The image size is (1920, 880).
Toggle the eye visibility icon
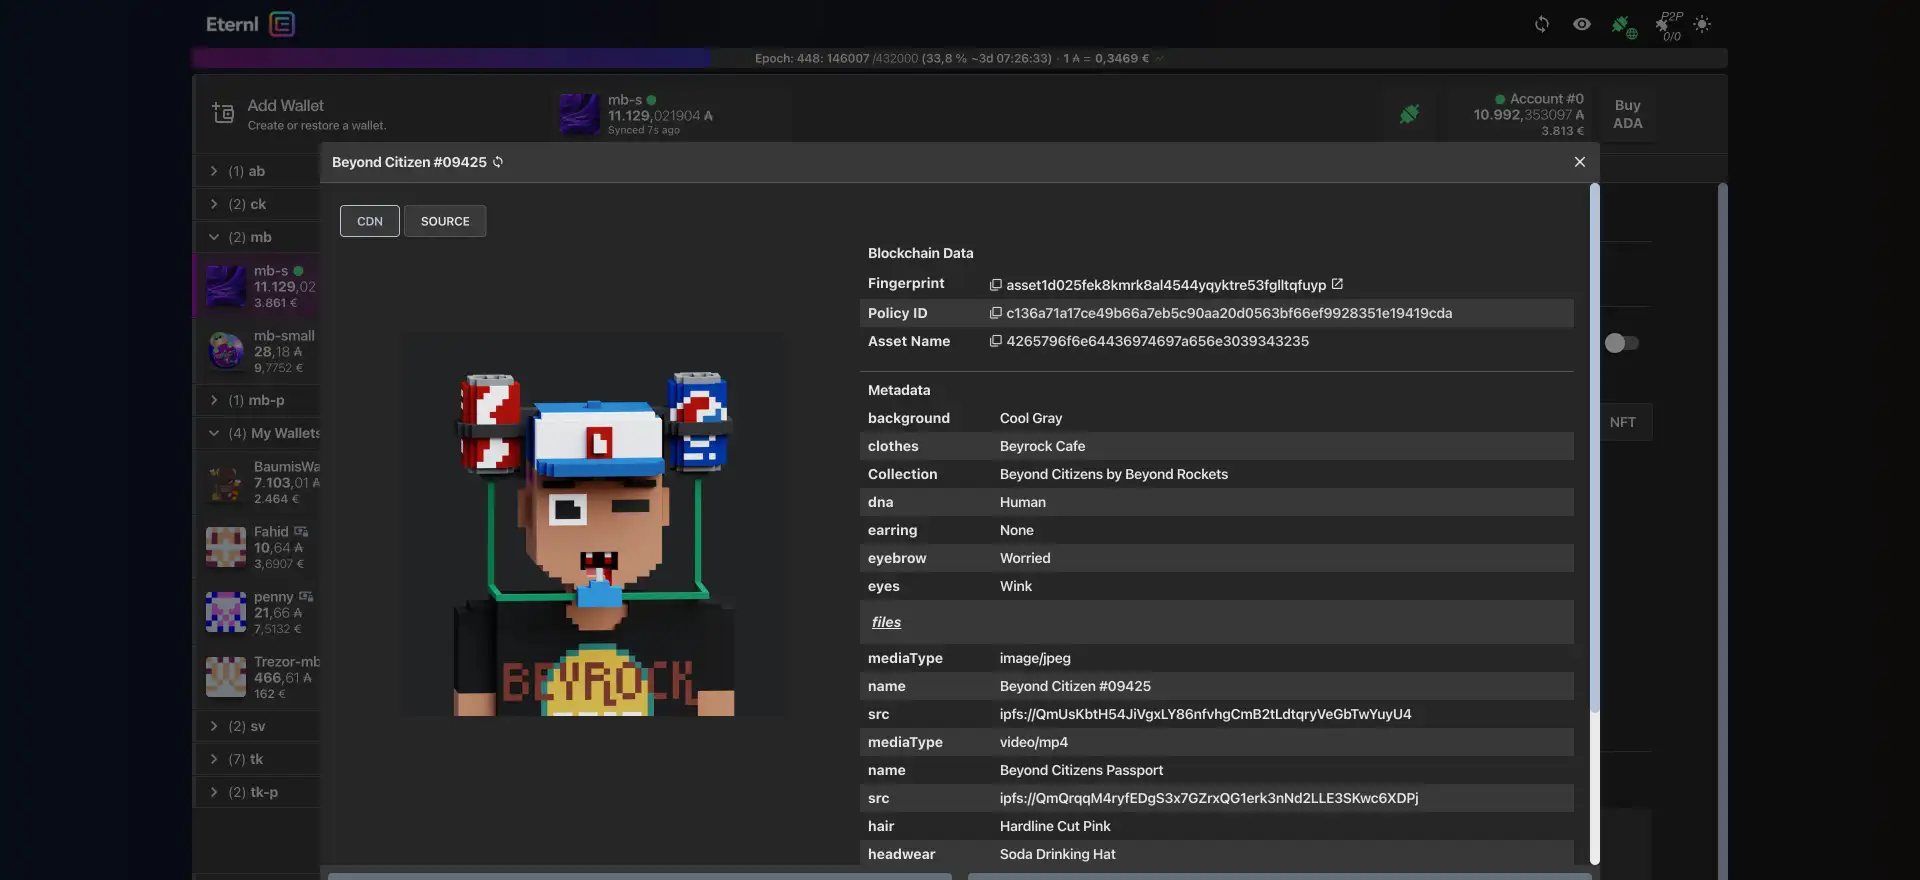click(1581, 24)
